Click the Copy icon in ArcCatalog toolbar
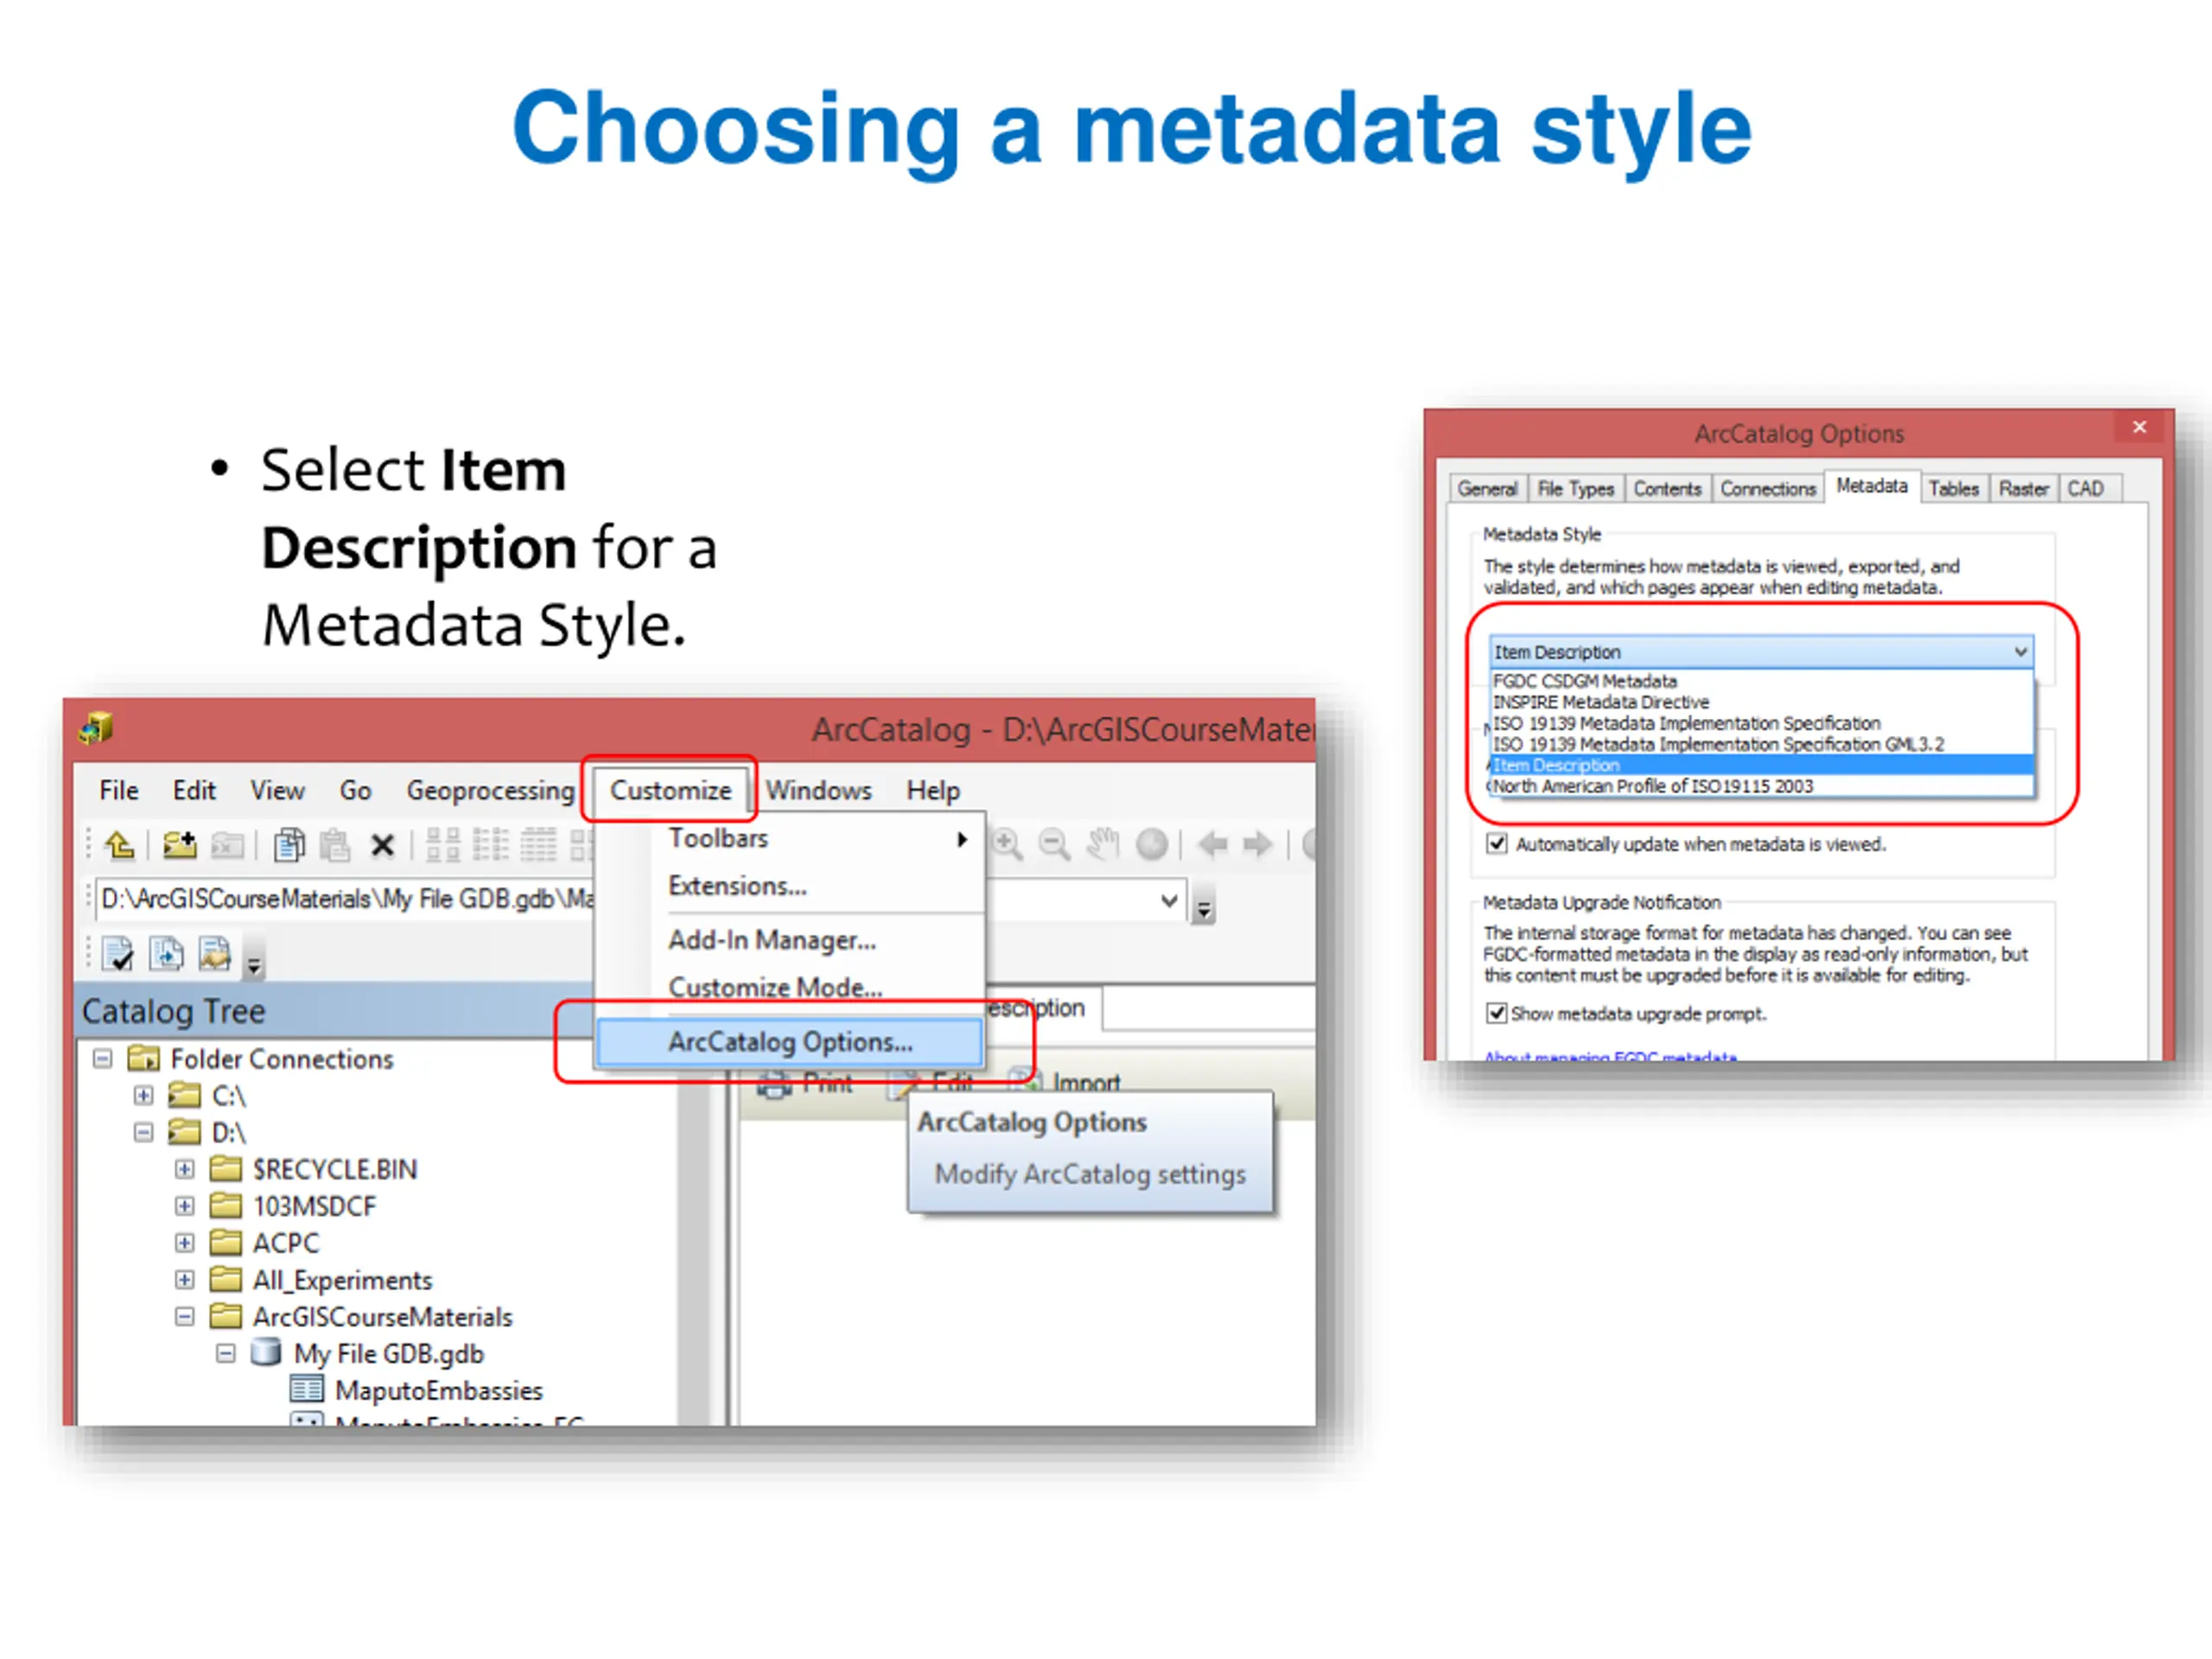The height and width of the screenshot is (1659, 2212). [x=289, y=846]
